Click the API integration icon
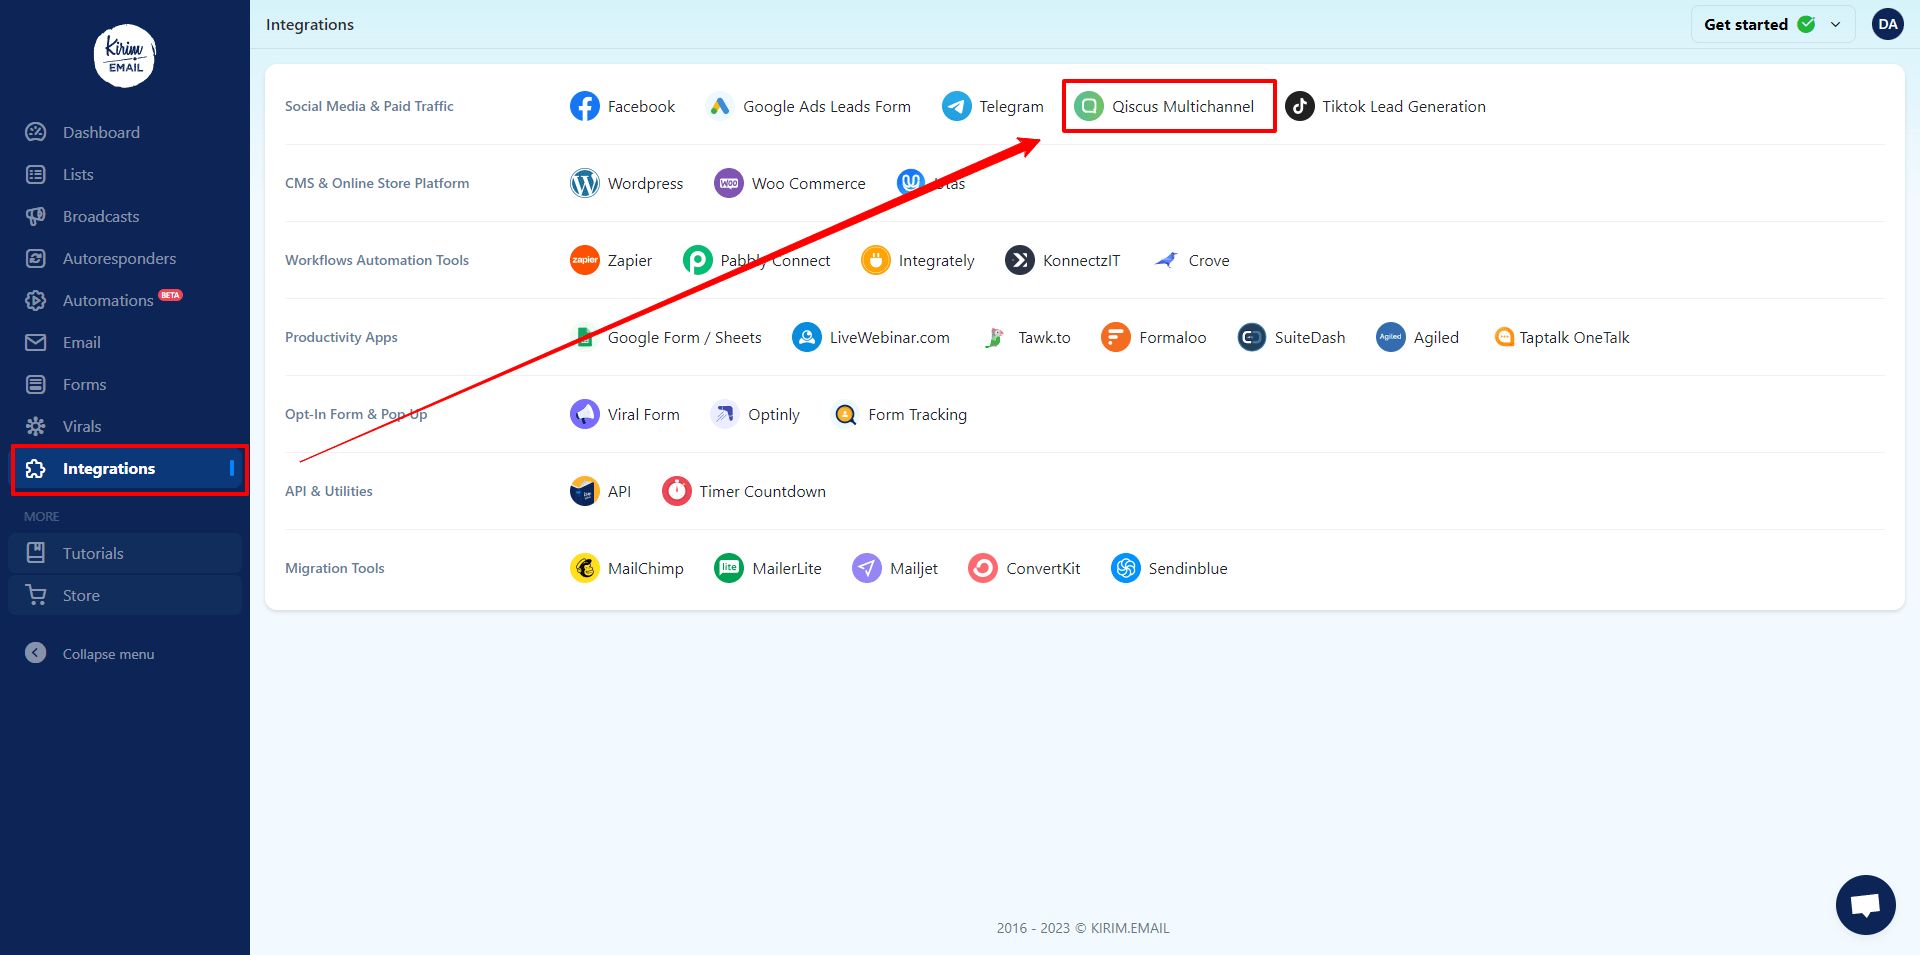1920x955 pixels. coord(585,491)
